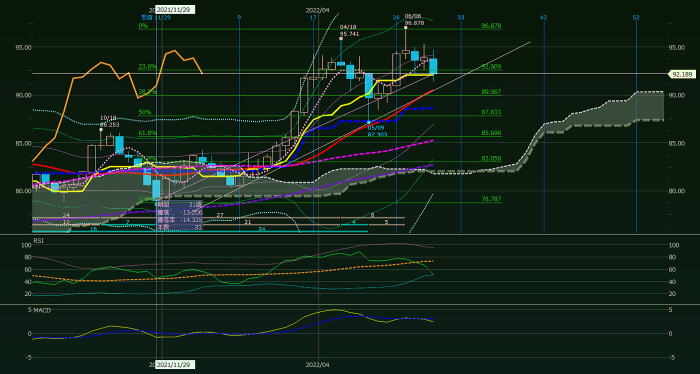Click the 89.067 Fibonacci price label
Viewport: 700px width, 374px height.
(491, 92)
